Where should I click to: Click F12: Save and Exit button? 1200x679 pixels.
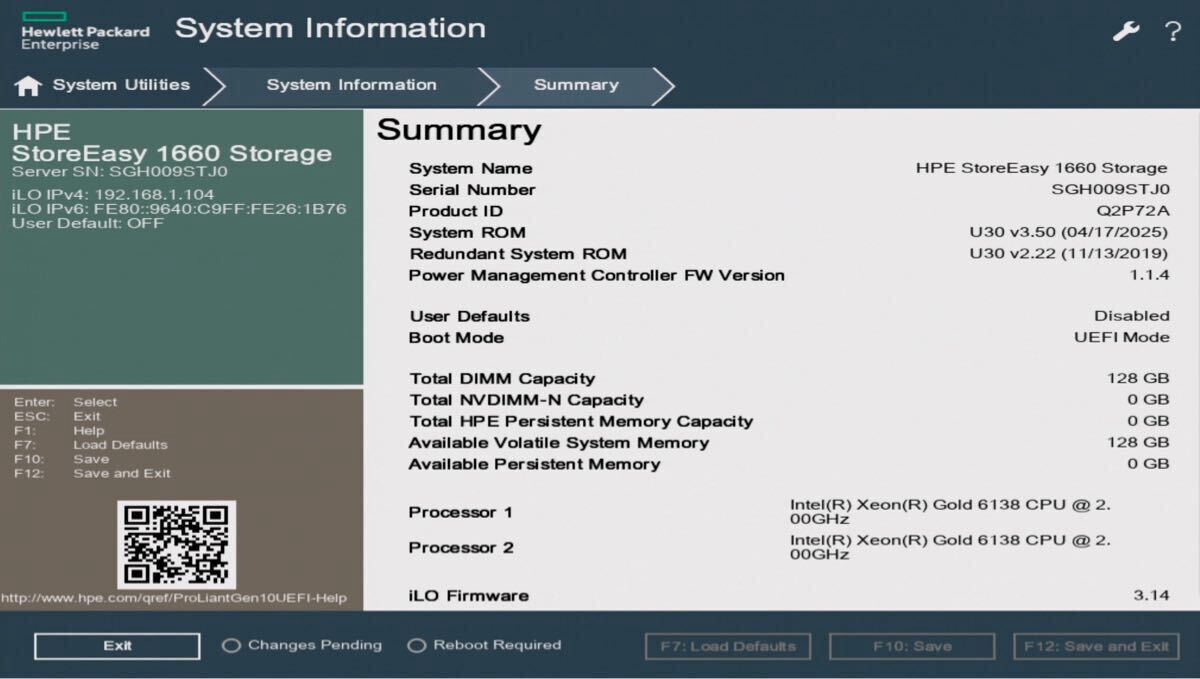1096,646
